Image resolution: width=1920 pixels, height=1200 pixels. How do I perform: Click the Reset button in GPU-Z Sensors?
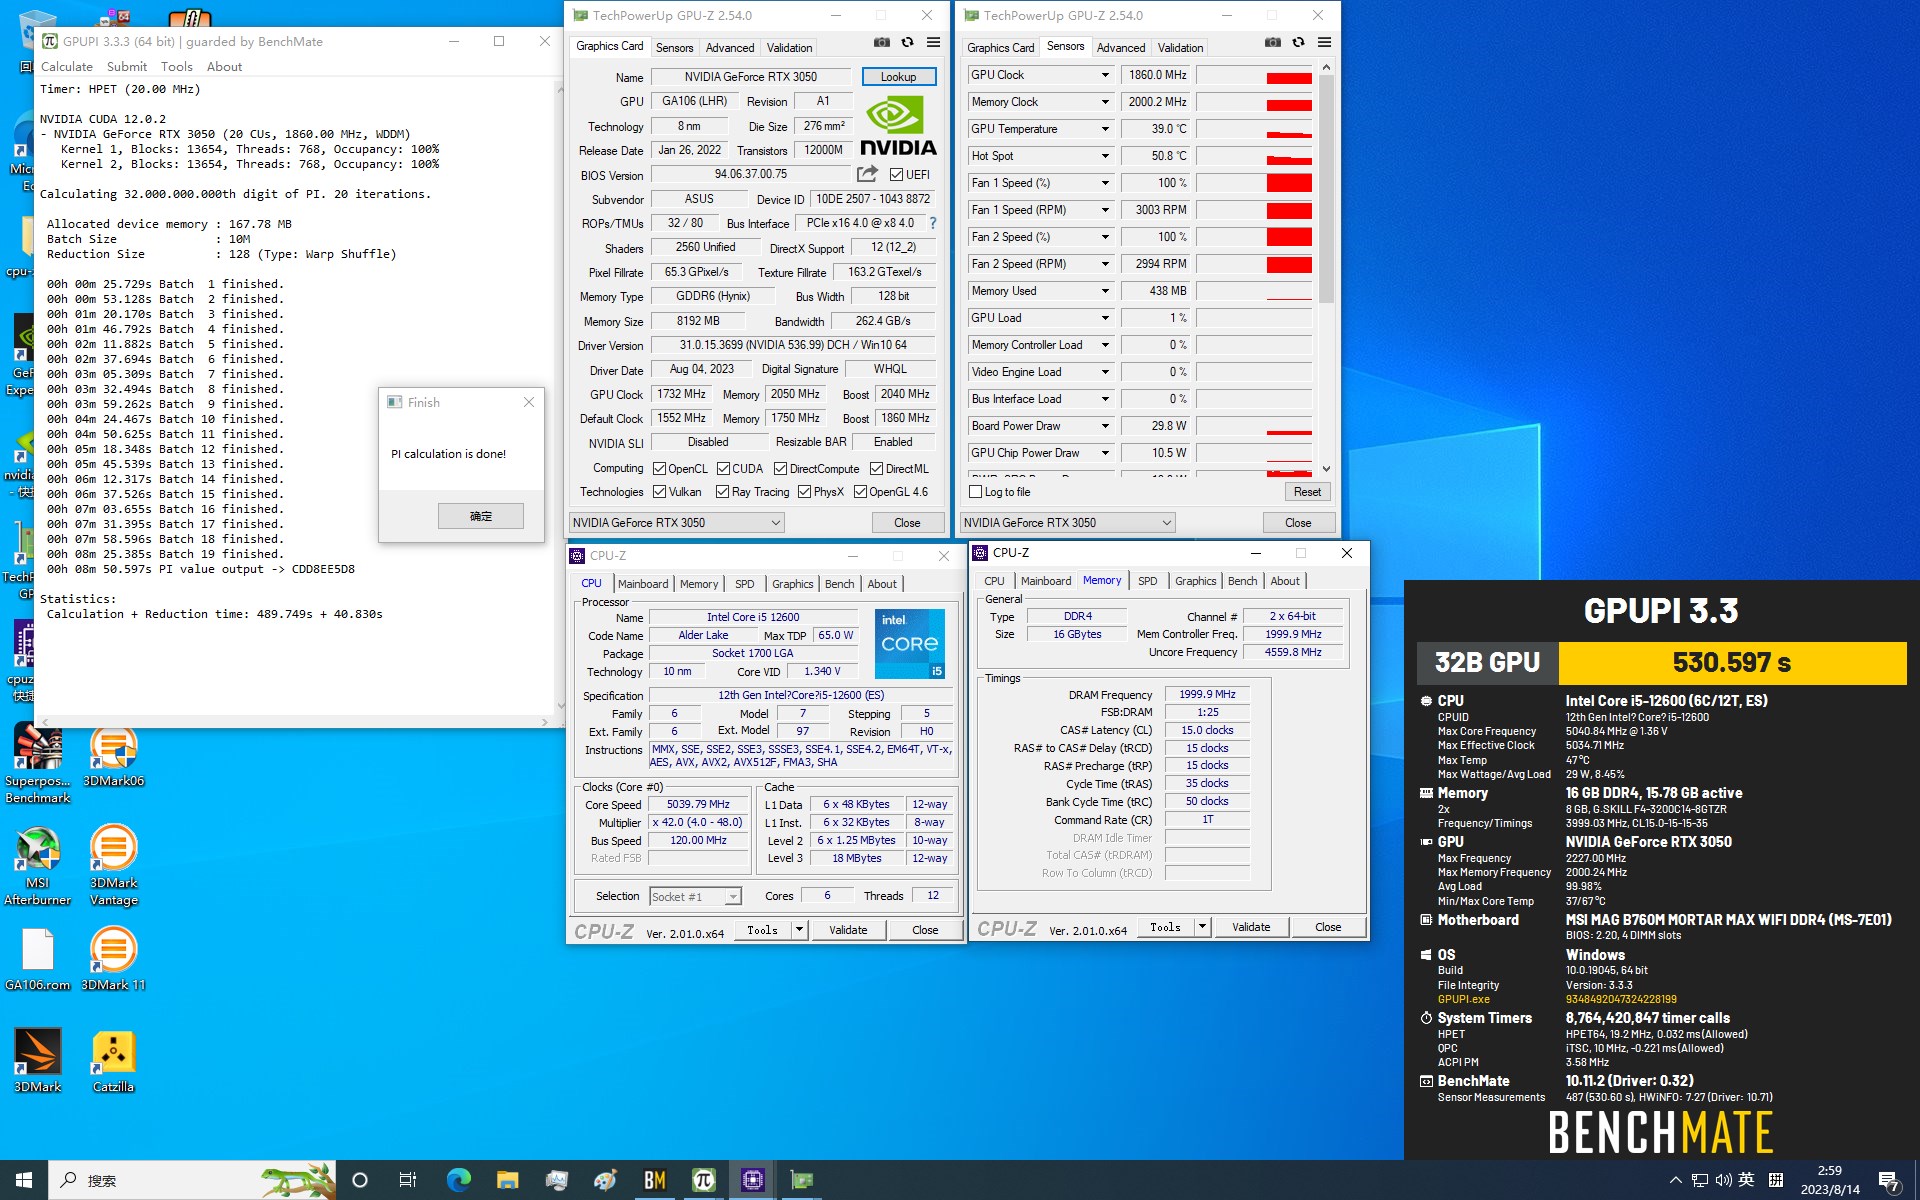(x=1307, y=492)
